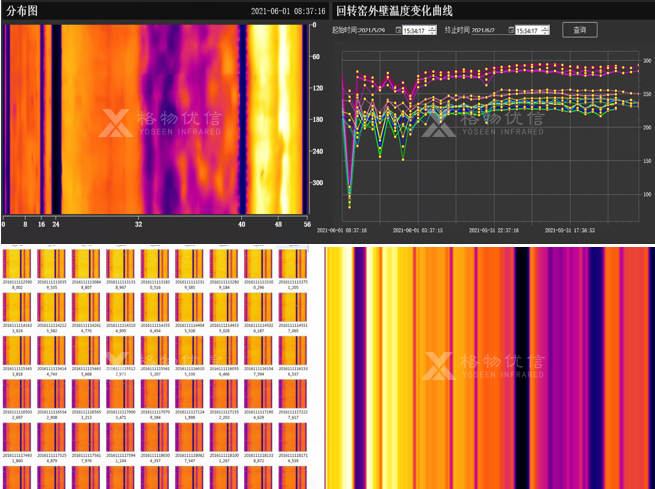Open thumbnail labeled 4_776

click(86, 307)
